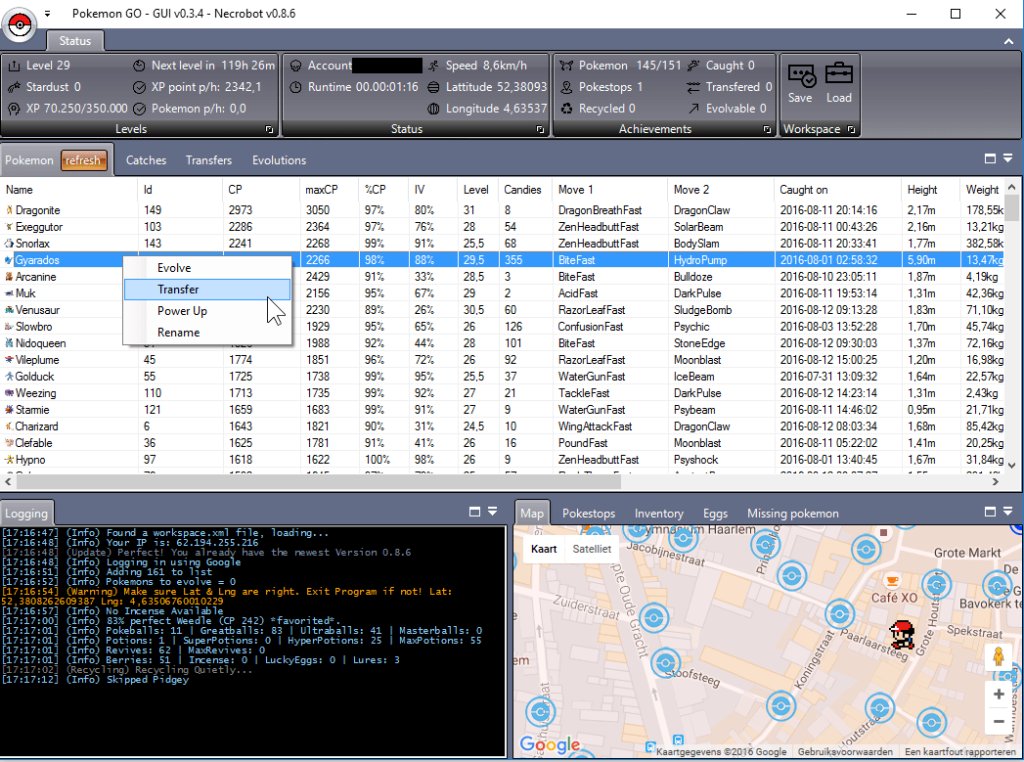Click the Account icon
The width and height of the screenshot is (1024, 762).
coord(296,65)
